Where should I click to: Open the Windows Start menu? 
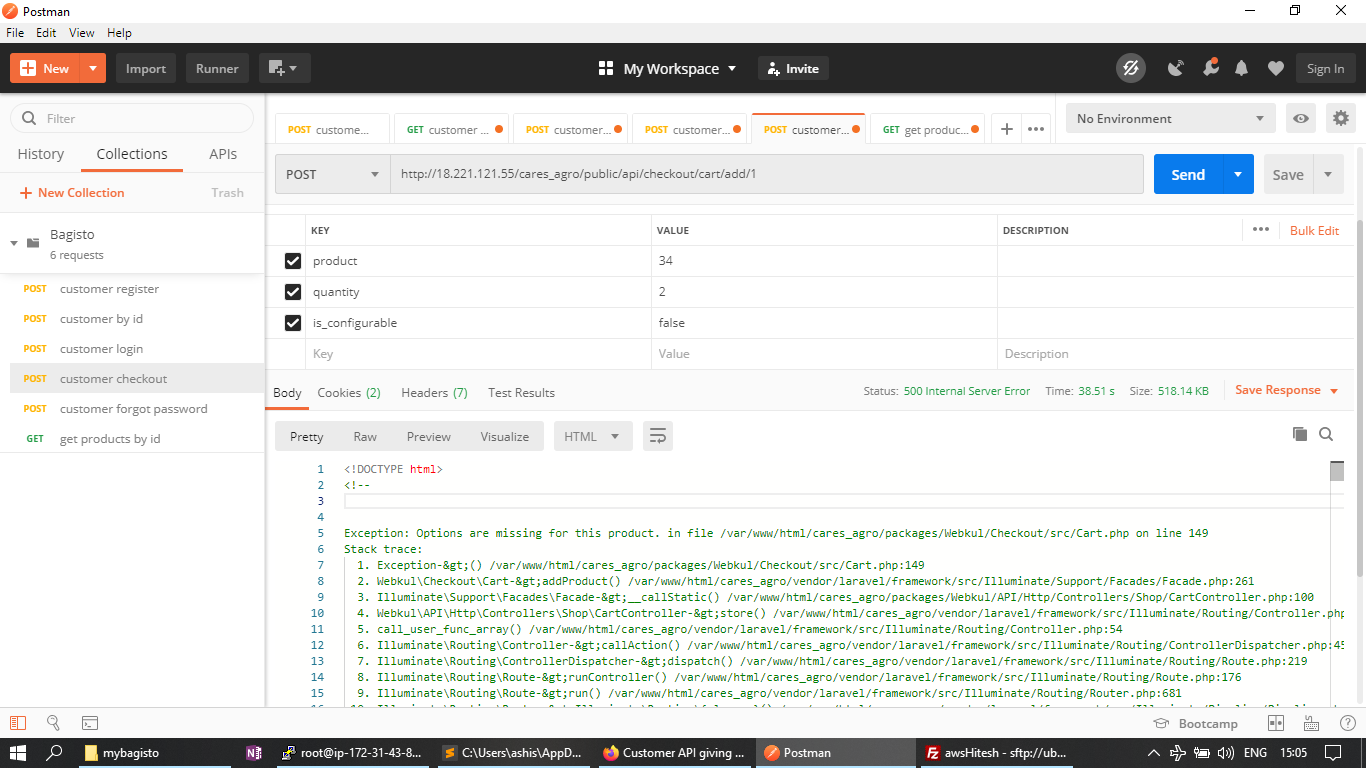coord(18,752)
